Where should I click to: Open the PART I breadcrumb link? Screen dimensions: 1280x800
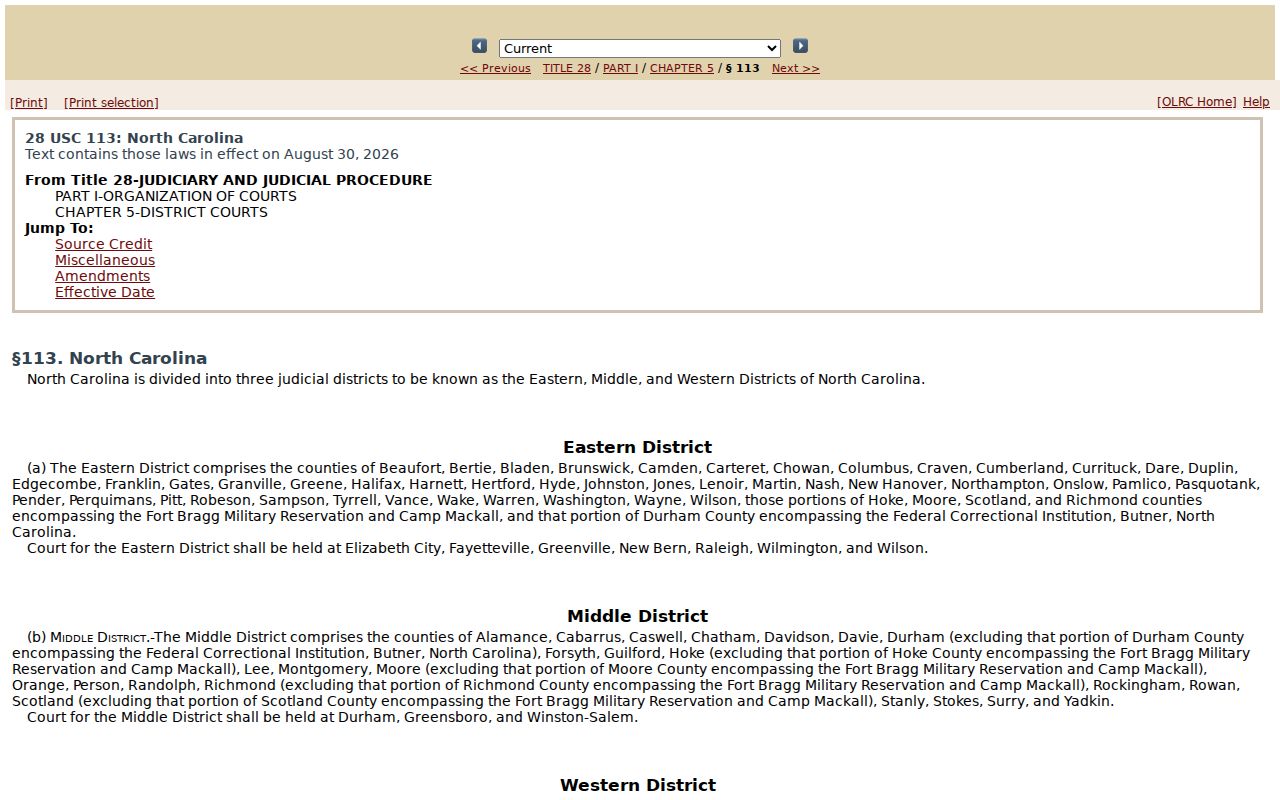(x=620, y=69)
